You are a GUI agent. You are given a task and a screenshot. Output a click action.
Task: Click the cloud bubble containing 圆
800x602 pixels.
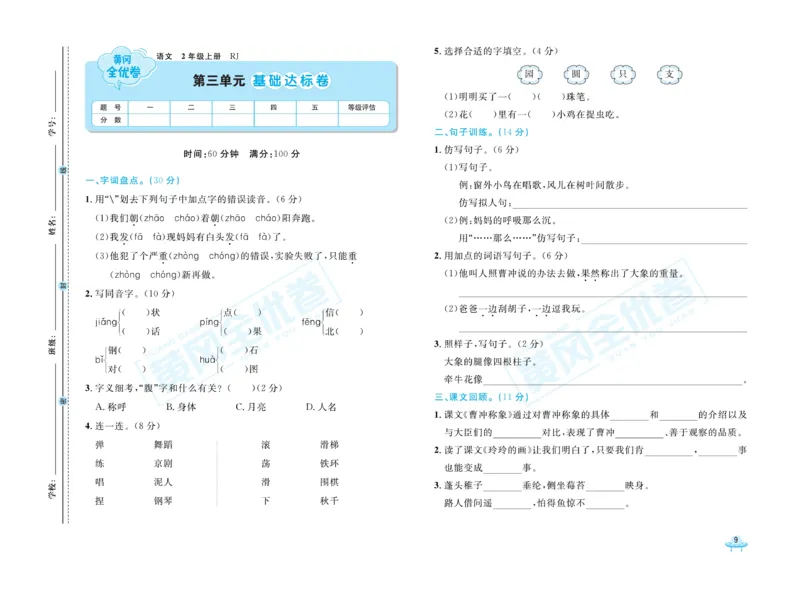tap(575, 74)
